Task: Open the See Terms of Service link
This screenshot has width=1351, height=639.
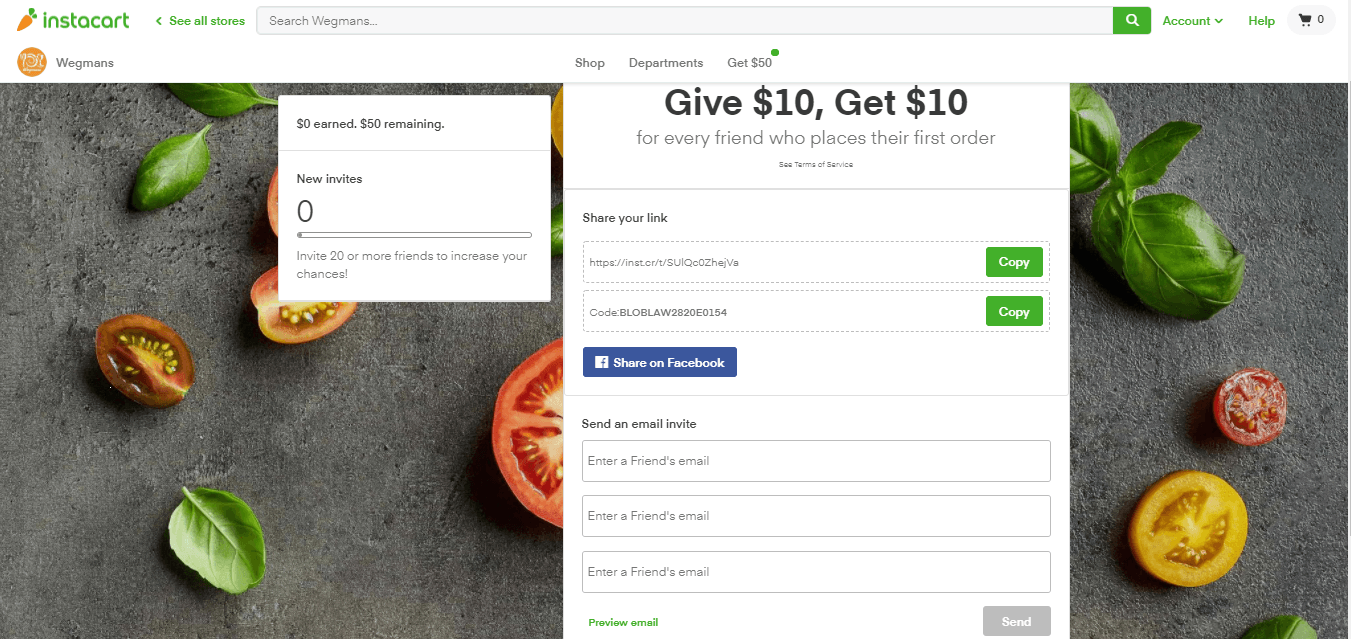Action: coord(816,164)
